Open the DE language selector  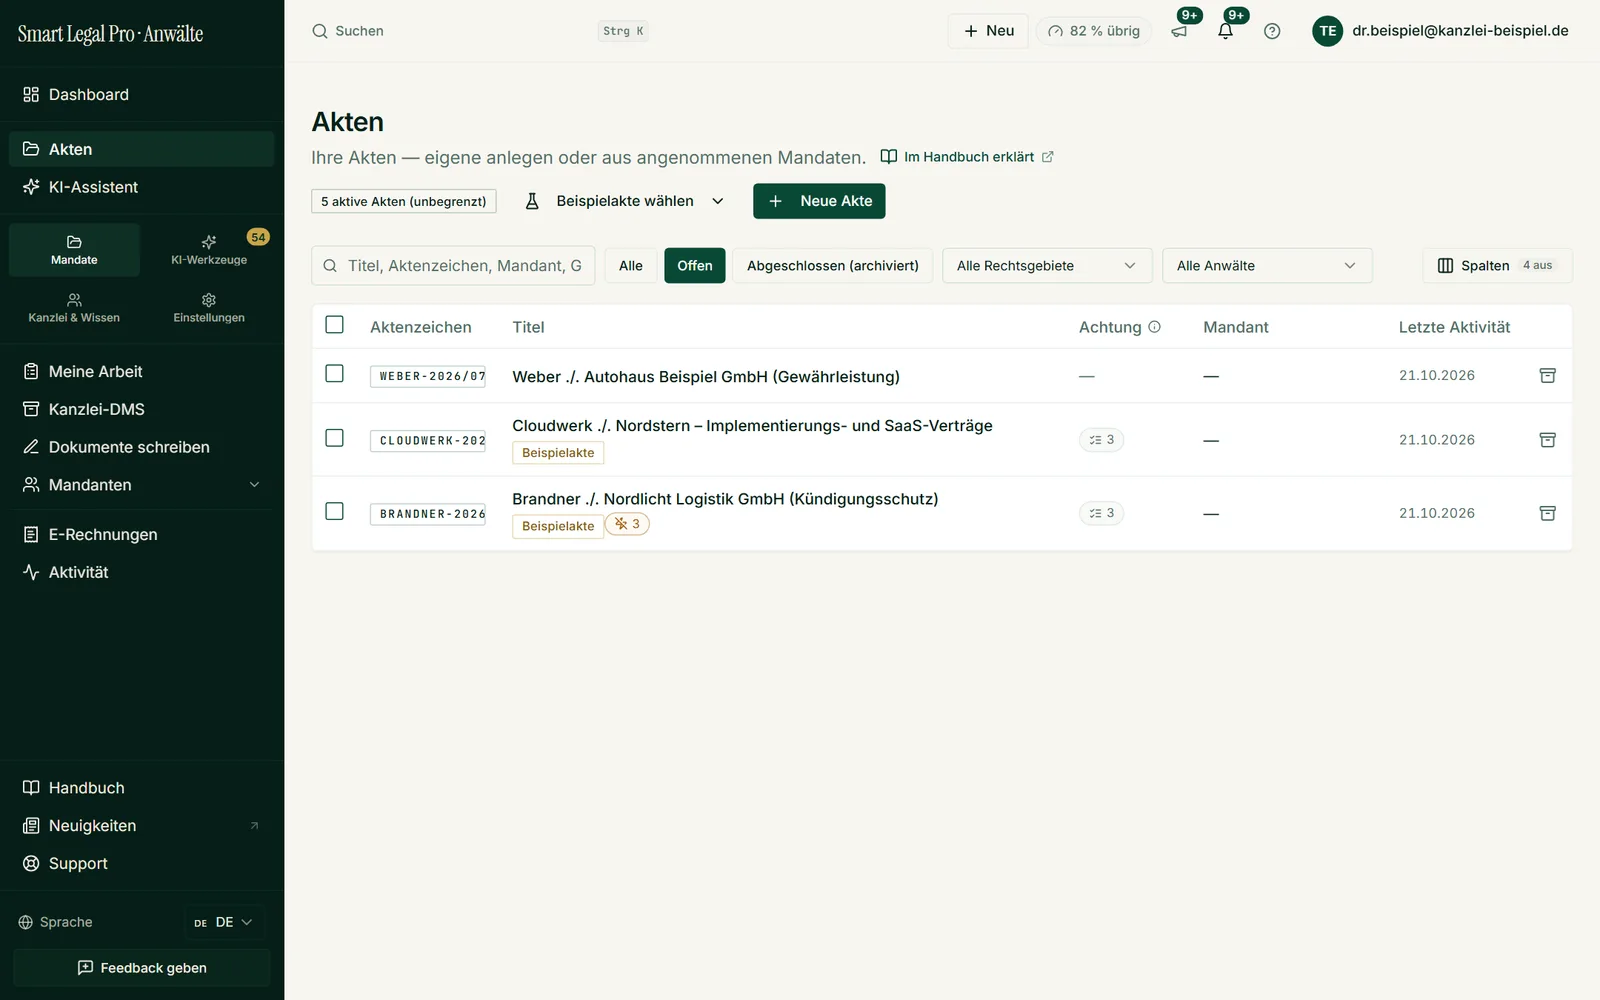coord(224,922)
